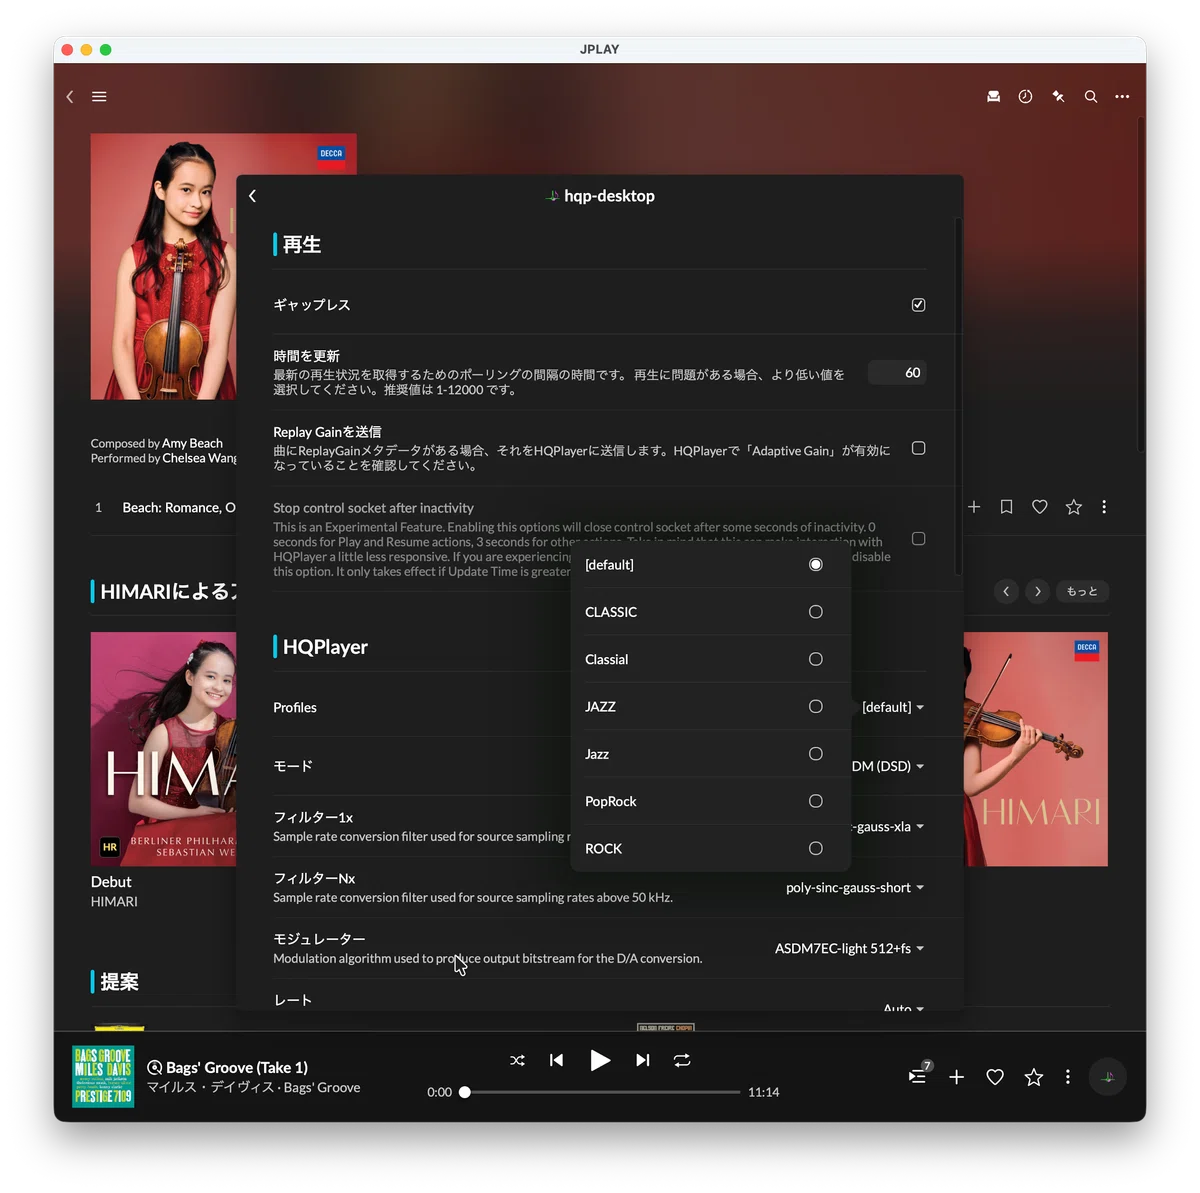Heart the Beach: Romance track row

click(x=1040, y=507)
